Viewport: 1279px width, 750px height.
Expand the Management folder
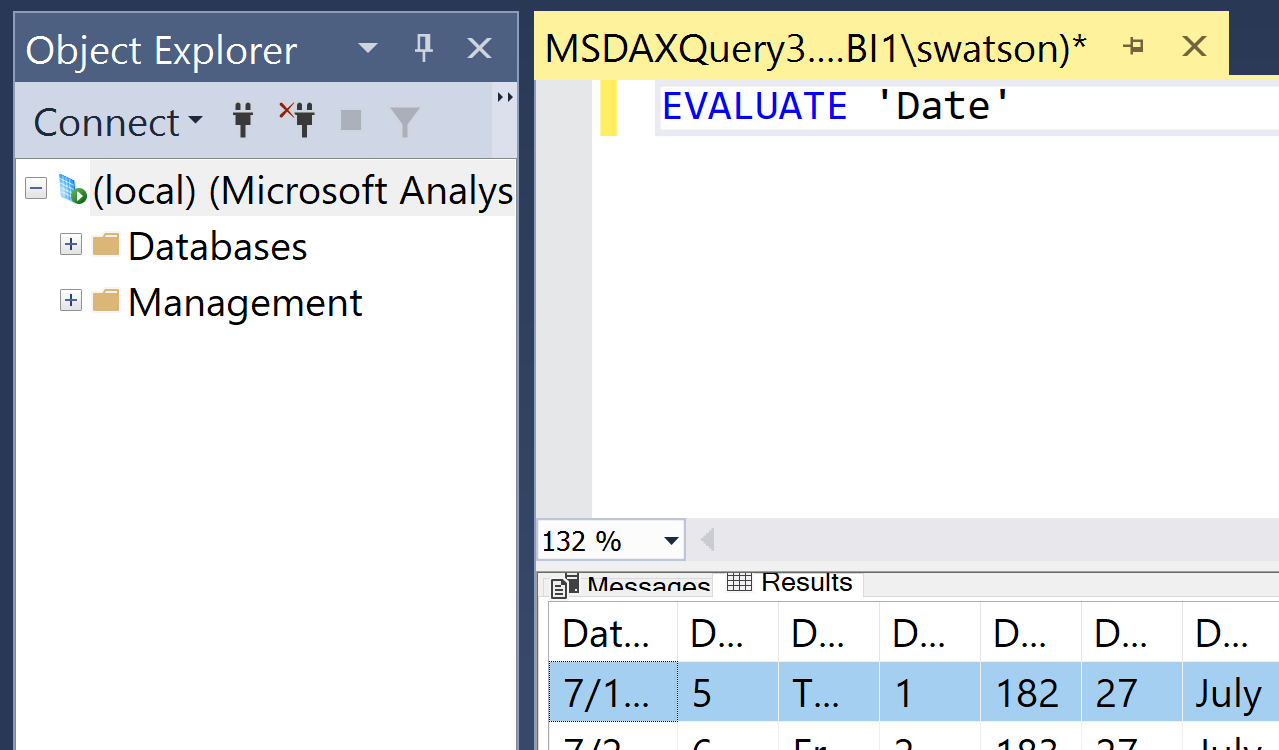tap(70, 300)
